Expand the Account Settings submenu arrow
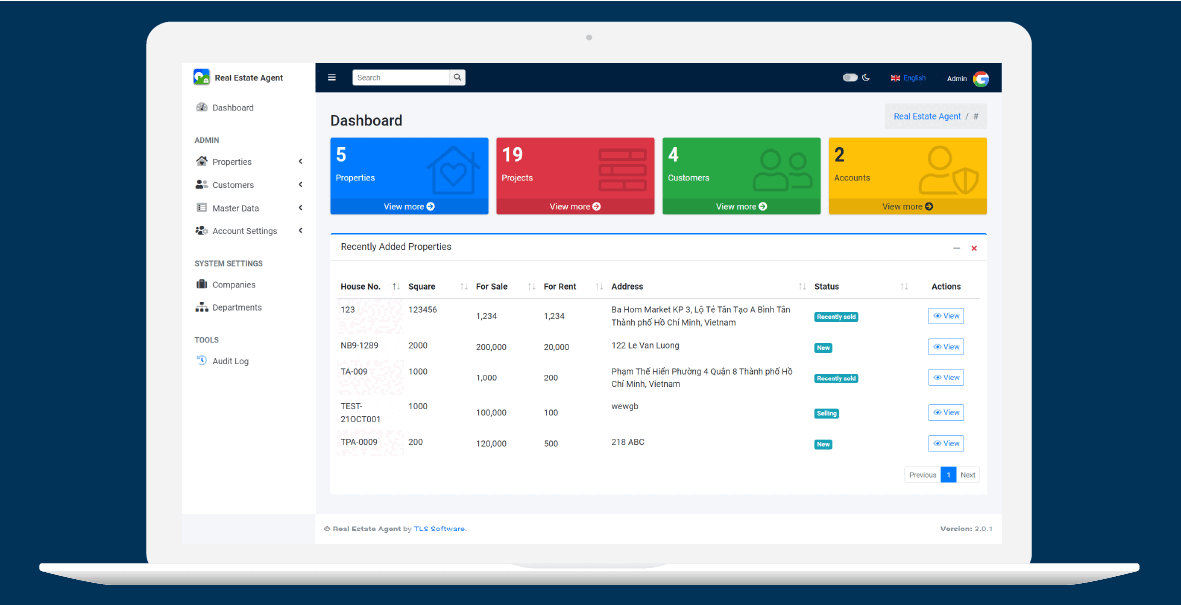Viewport: 1181px width, 605px height. pos(301,231)
